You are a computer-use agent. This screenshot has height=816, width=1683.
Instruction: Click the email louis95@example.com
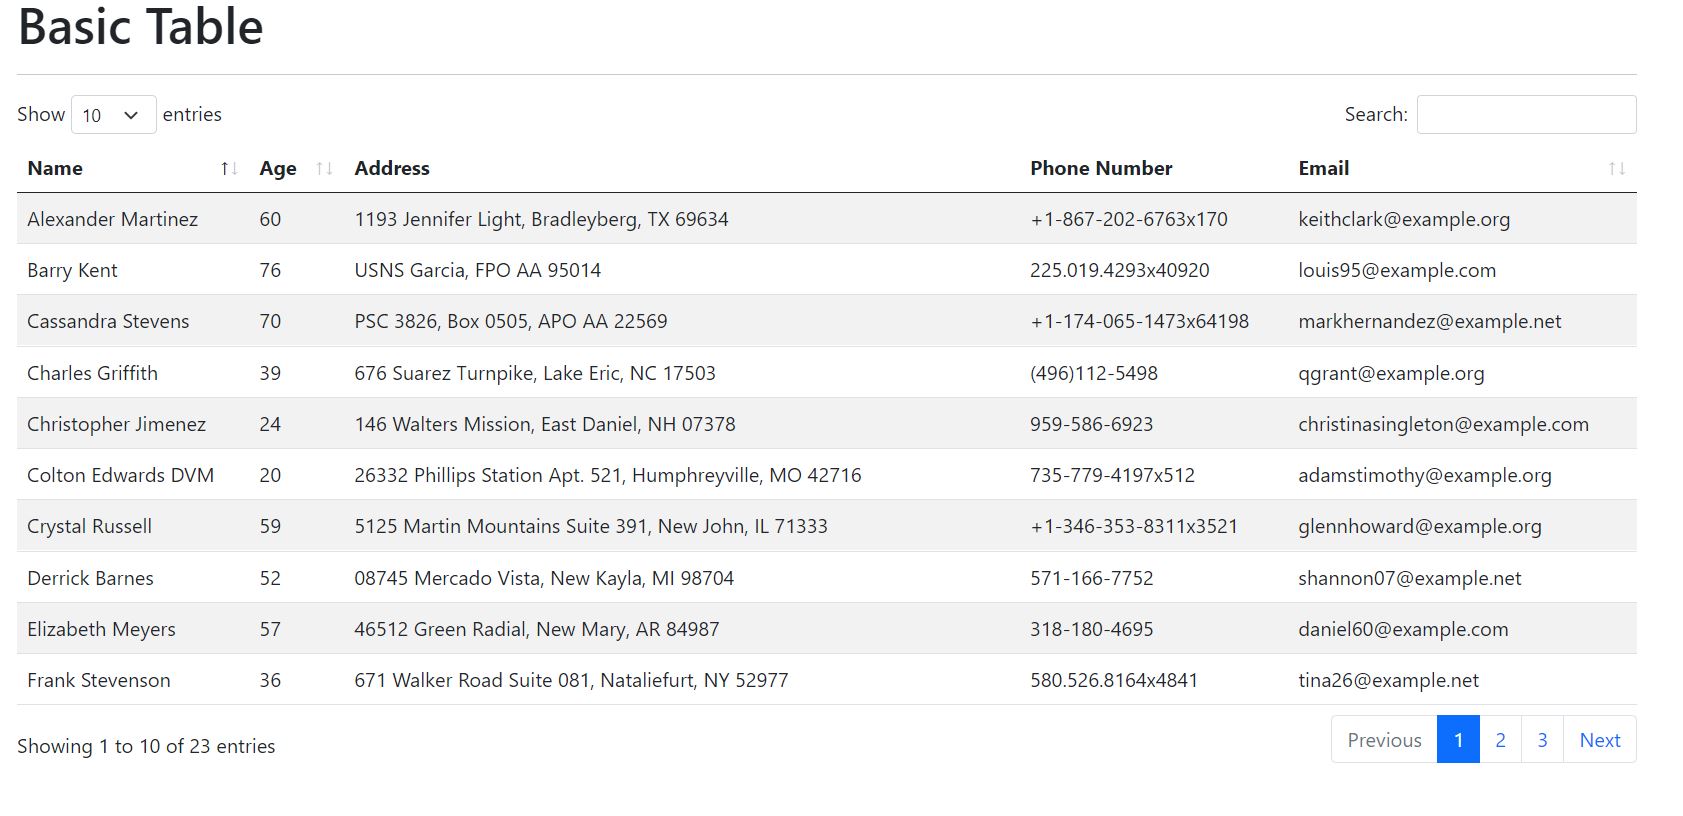[x=1397, y=270]
